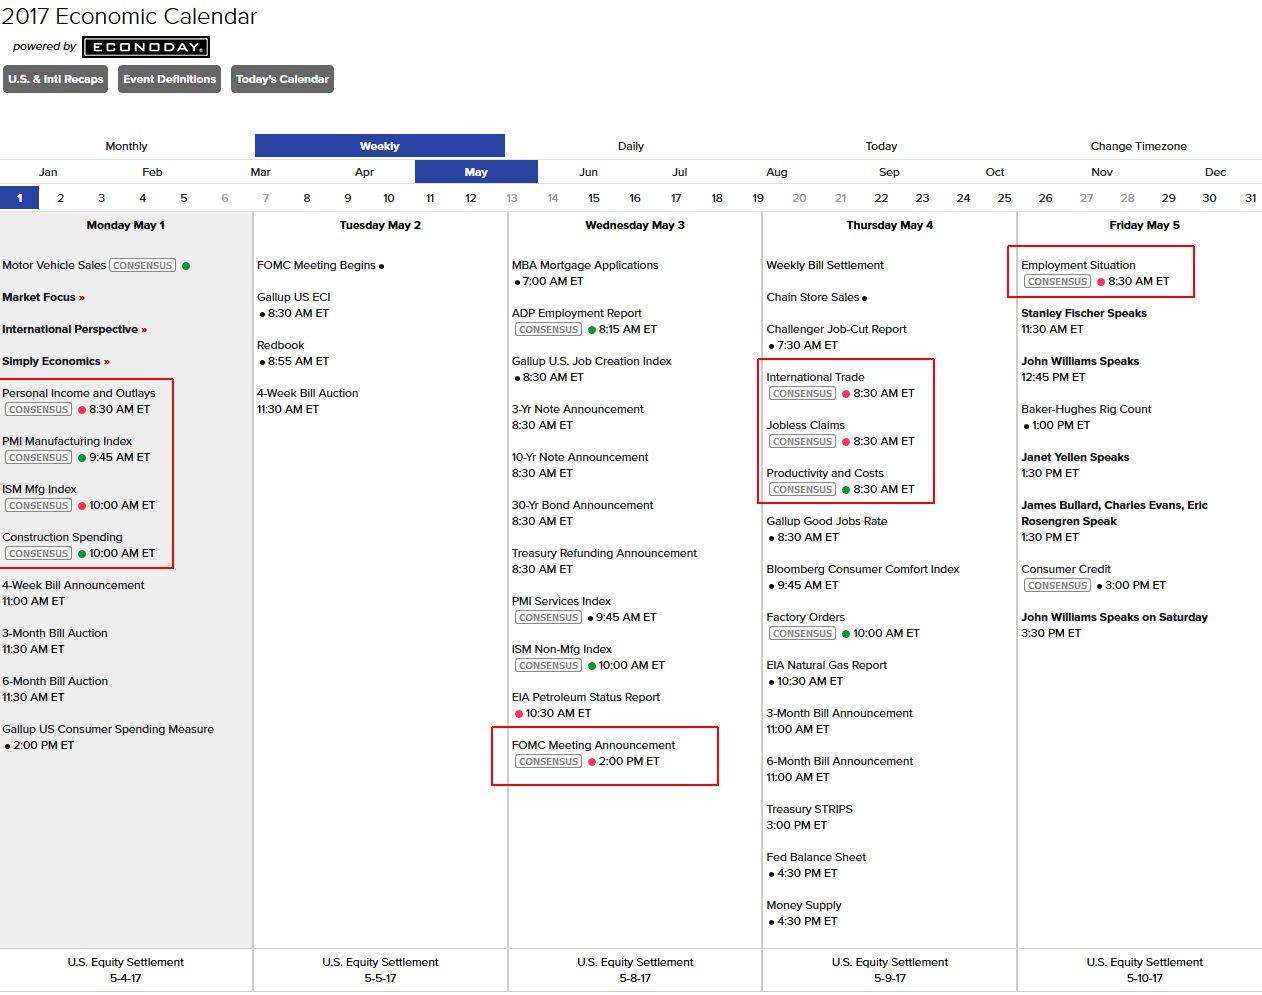Click red dot beside FOMC Announcement time
The height and width of the screenshot is (995, 1262).
[592, 762]
